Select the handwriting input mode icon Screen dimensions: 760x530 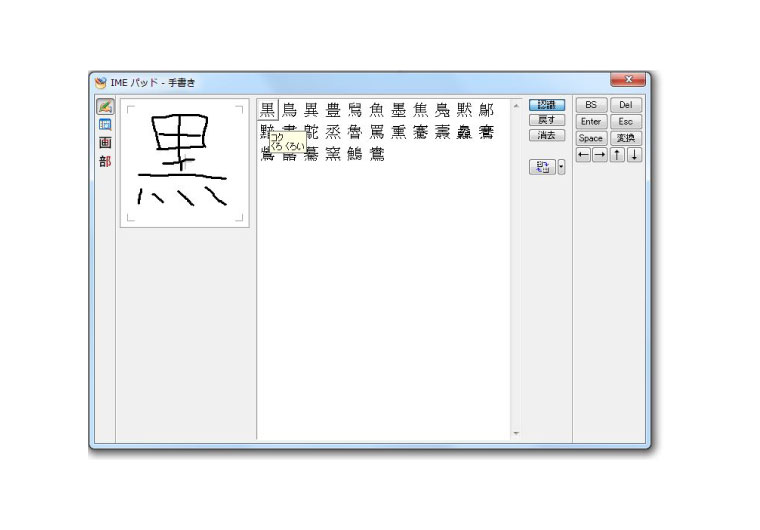click(105, 106)
